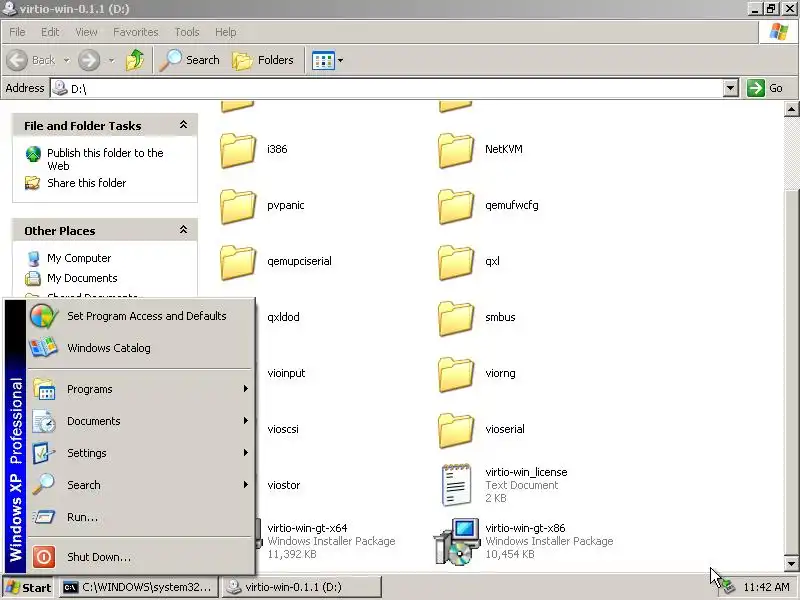800x600 pixels.
Task: Click Share this folder link
Action: click(86, 183)
